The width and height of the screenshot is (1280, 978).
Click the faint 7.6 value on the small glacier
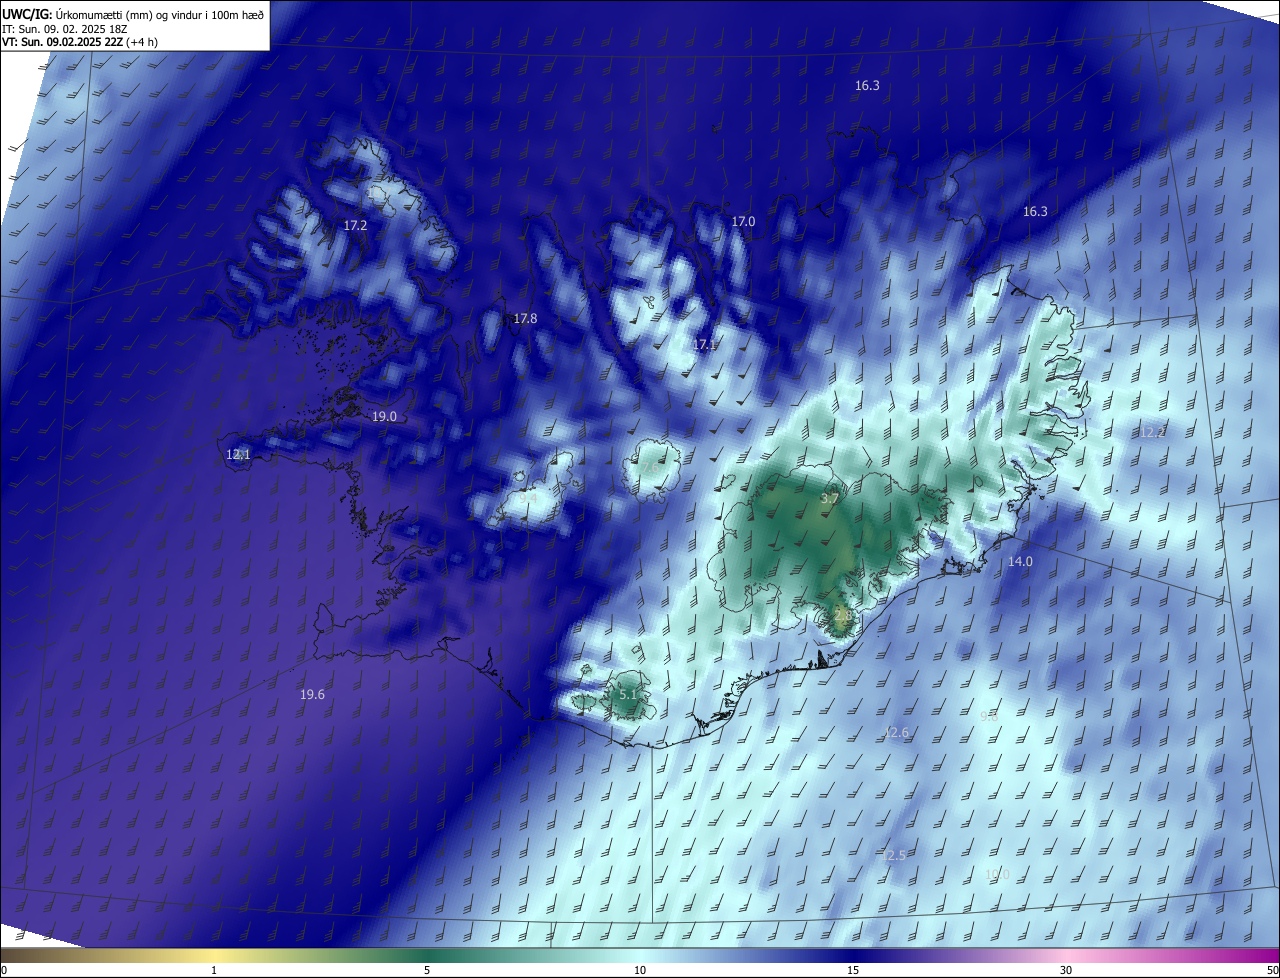click(652, 467)
